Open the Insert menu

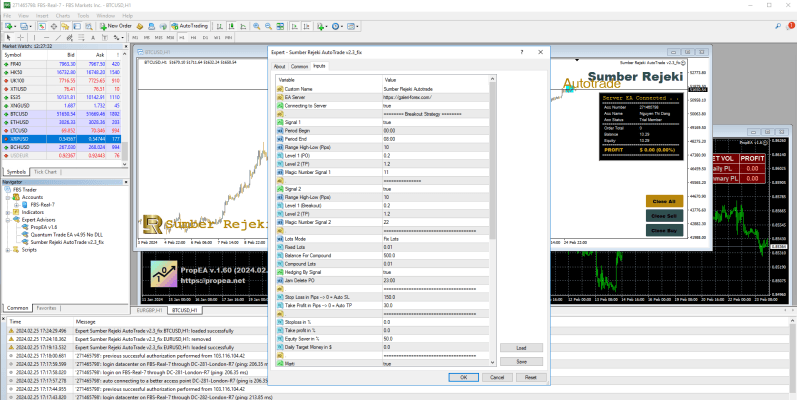(x=42, y=16)
